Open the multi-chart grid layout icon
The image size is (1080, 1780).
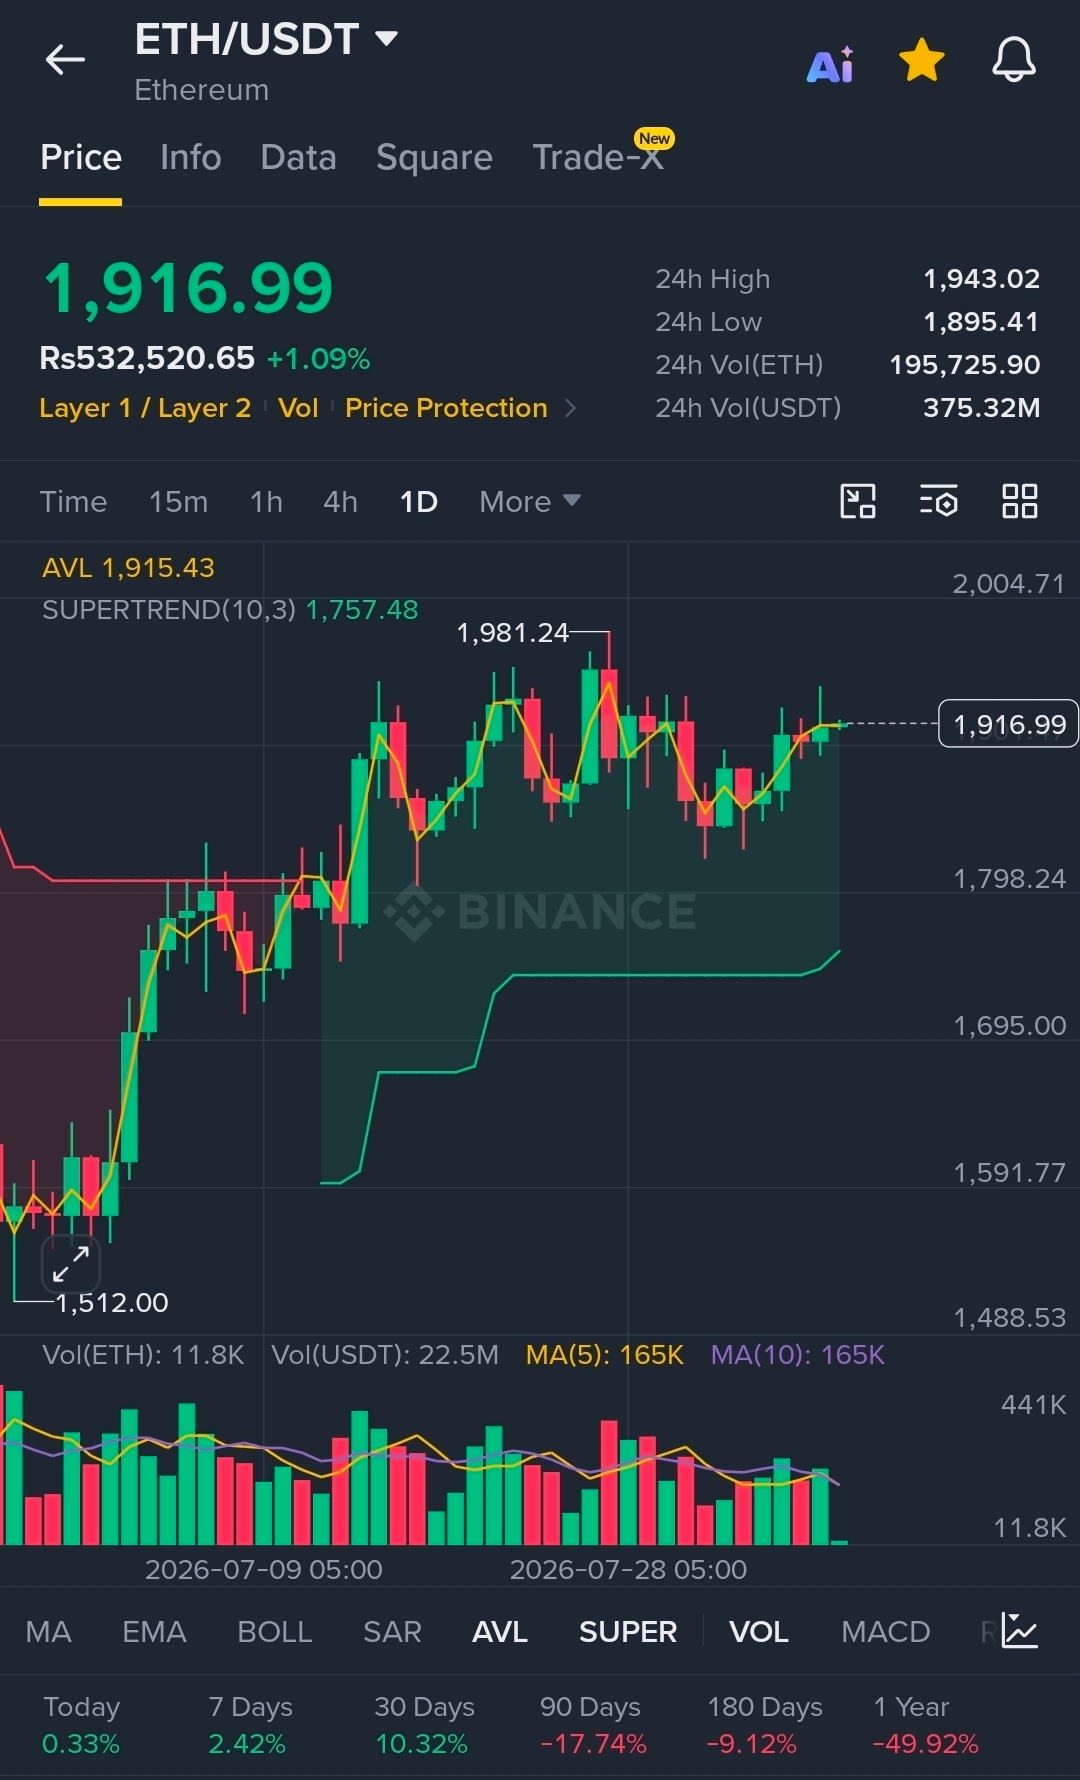tap(1020, 501)
